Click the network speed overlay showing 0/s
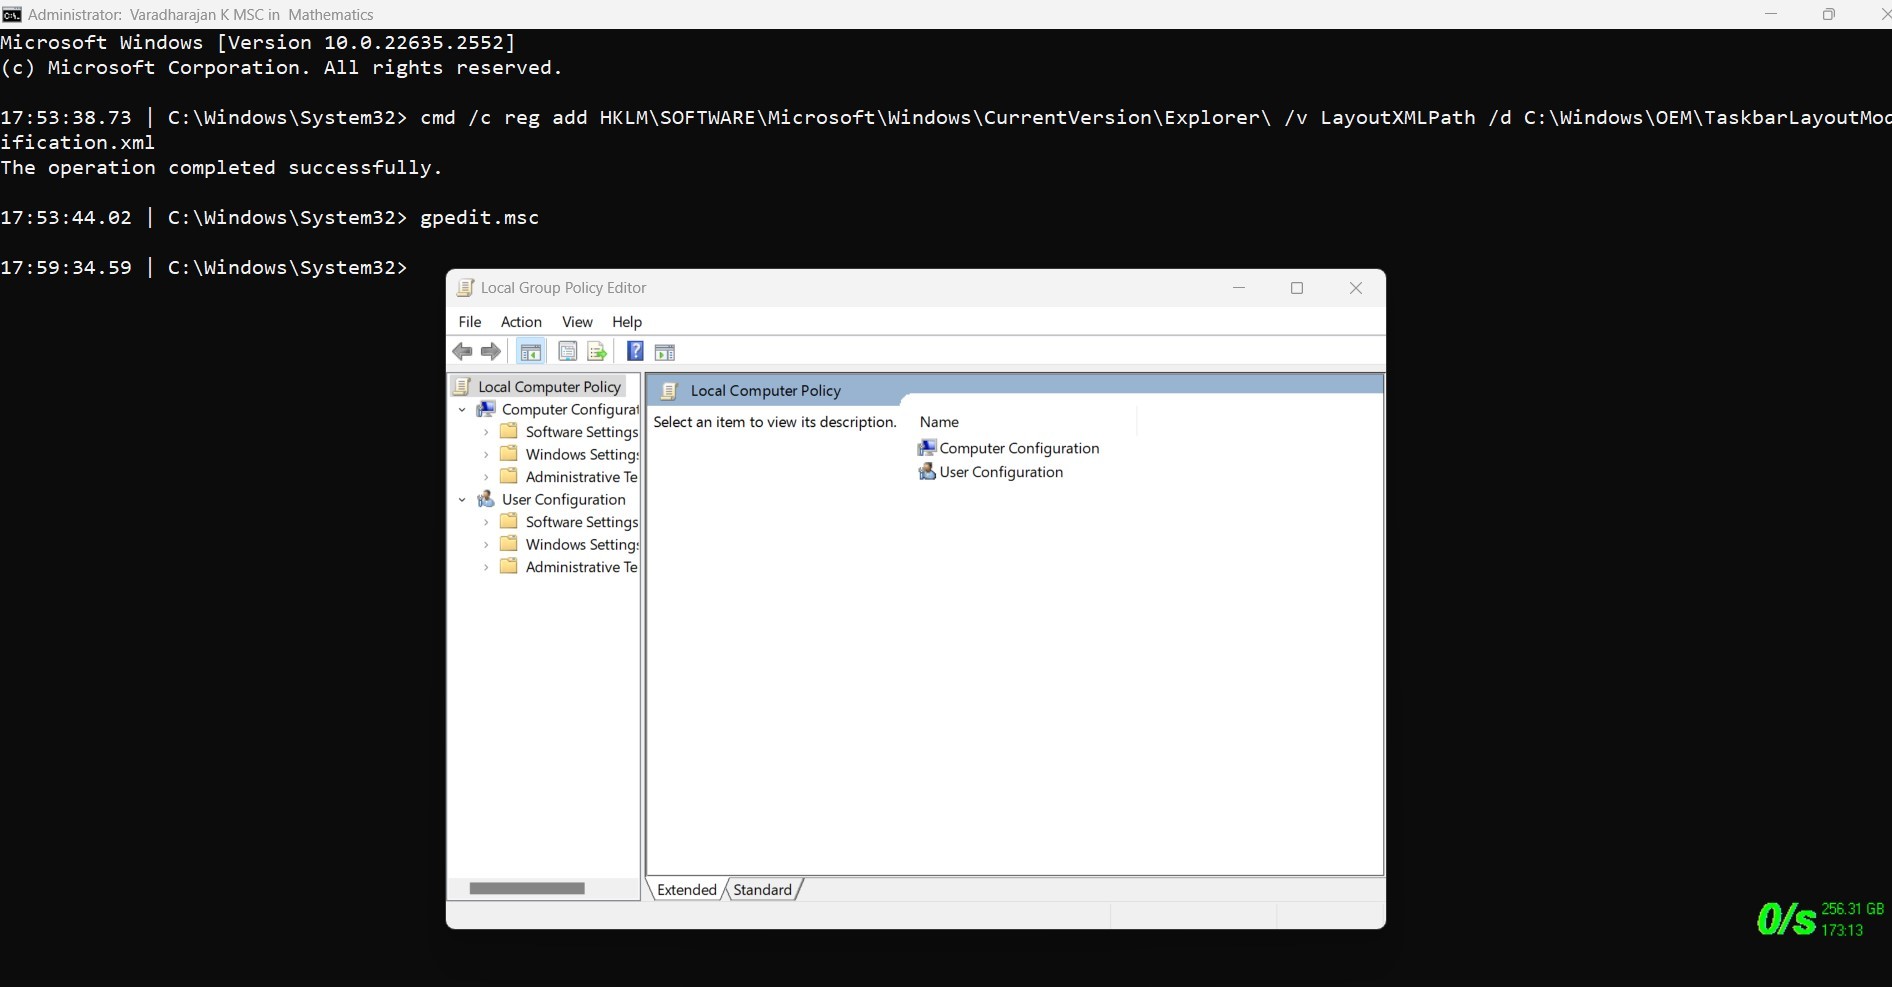 (1786, 919)
